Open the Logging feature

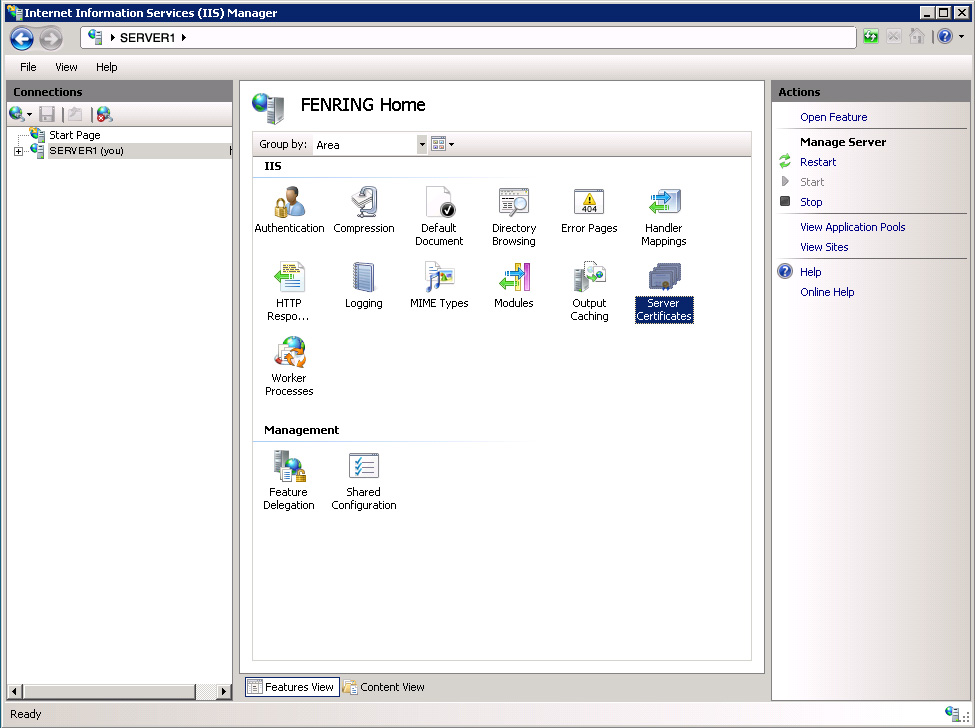pos(364,285)
